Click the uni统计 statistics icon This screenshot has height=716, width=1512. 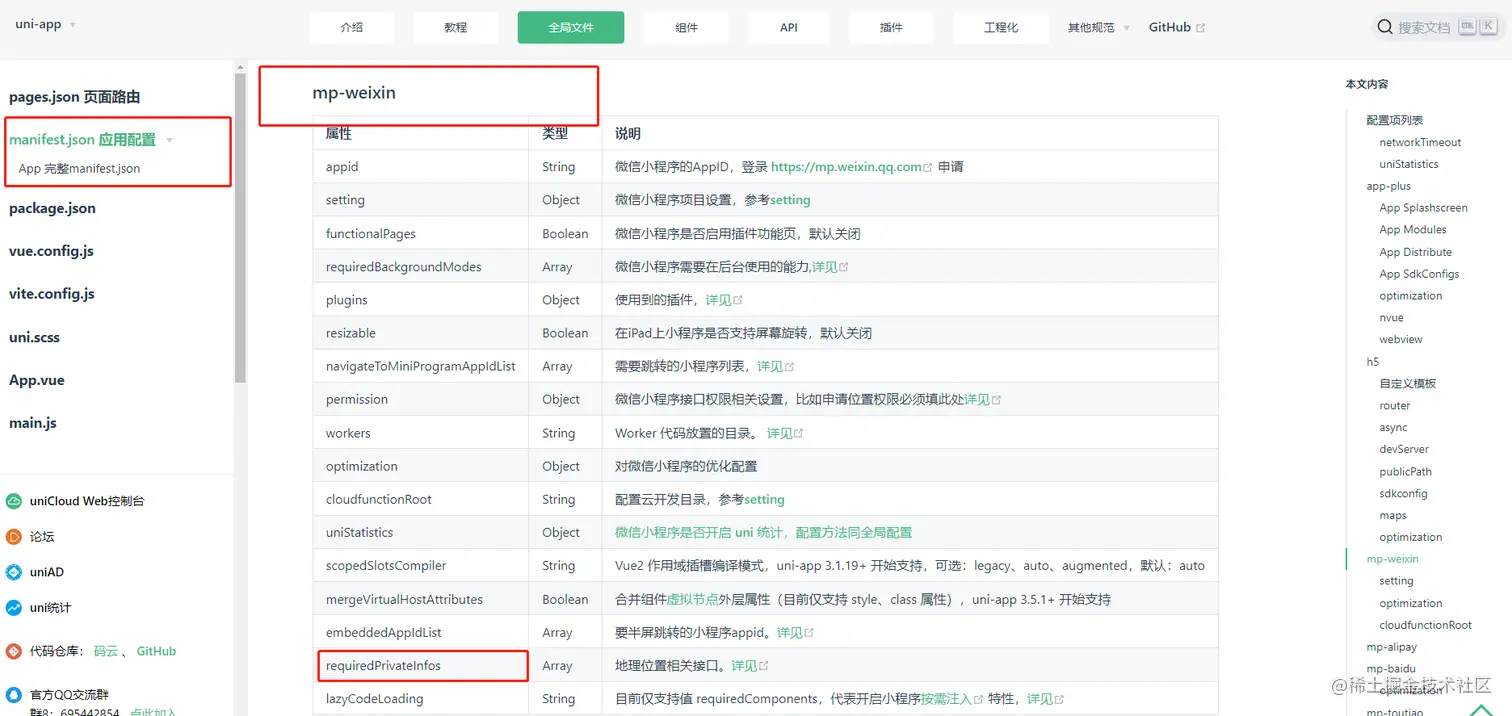point(13,607)
